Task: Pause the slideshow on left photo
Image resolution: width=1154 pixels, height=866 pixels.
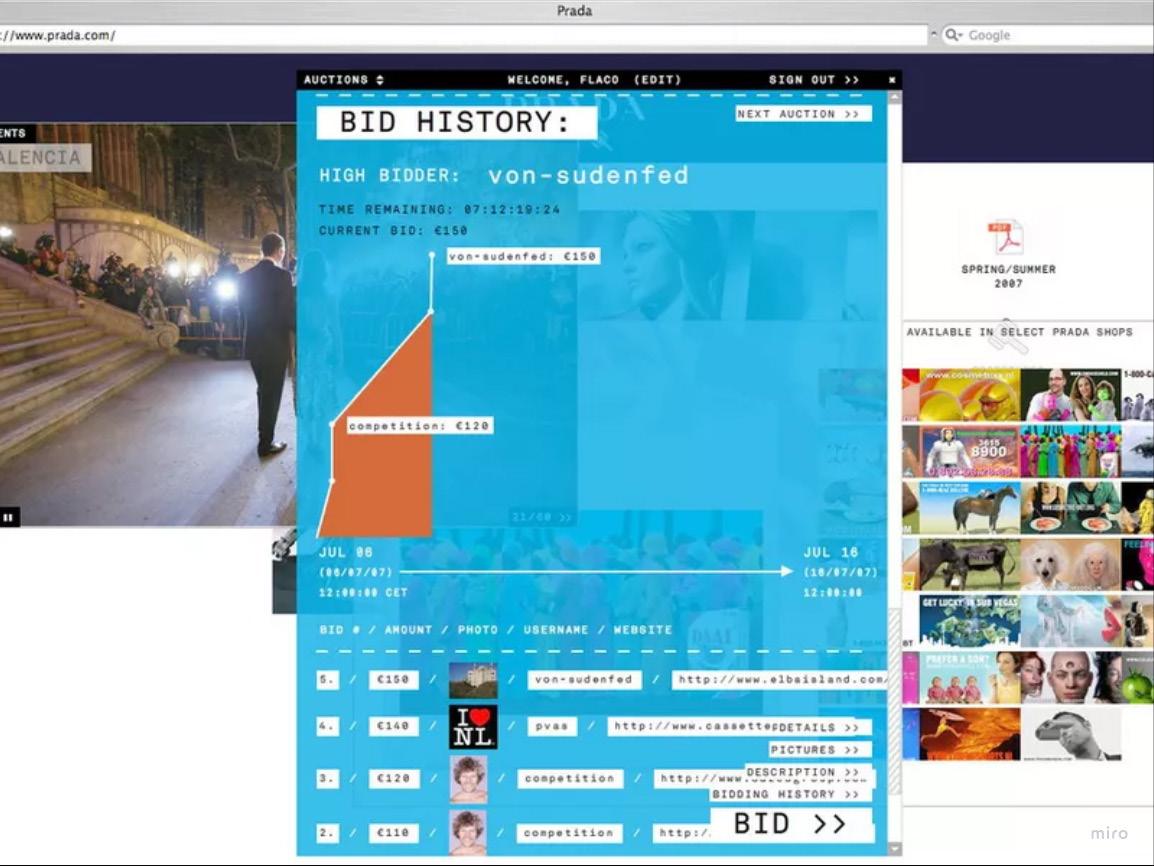Action: pyautogui.click(x=8, y=518)
